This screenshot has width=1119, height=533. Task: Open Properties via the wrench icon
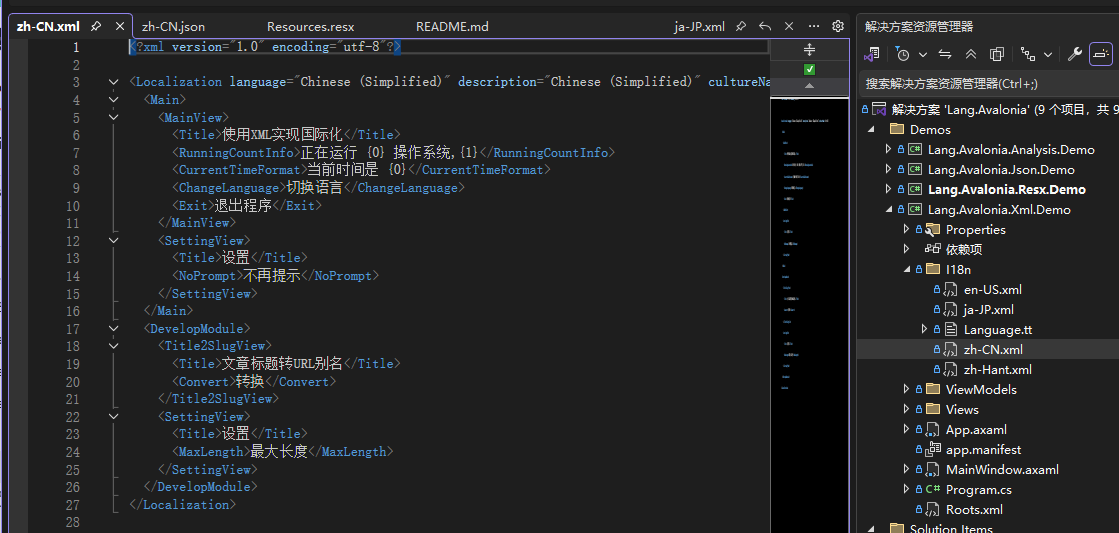tap(1075, 54)
